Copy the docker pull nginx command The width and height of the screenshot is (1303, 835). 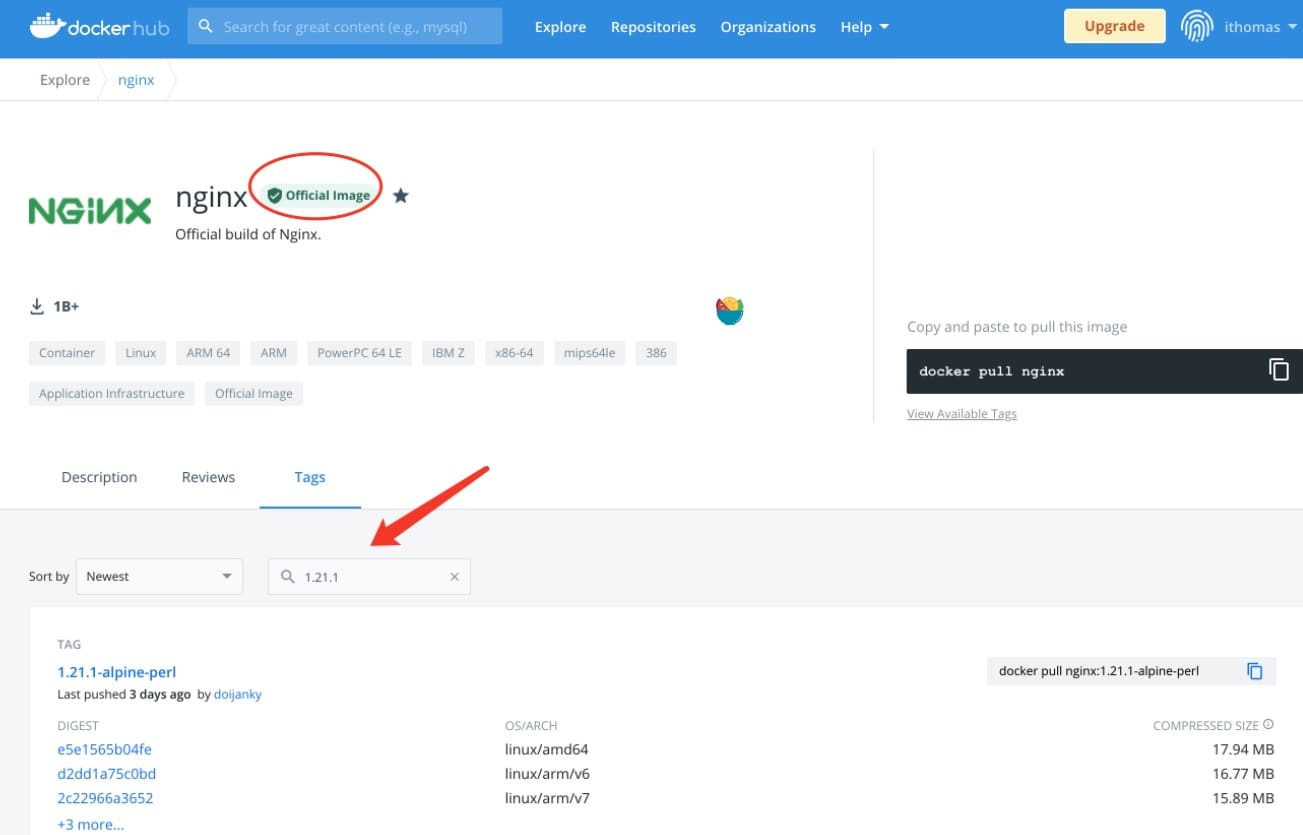1279,369
